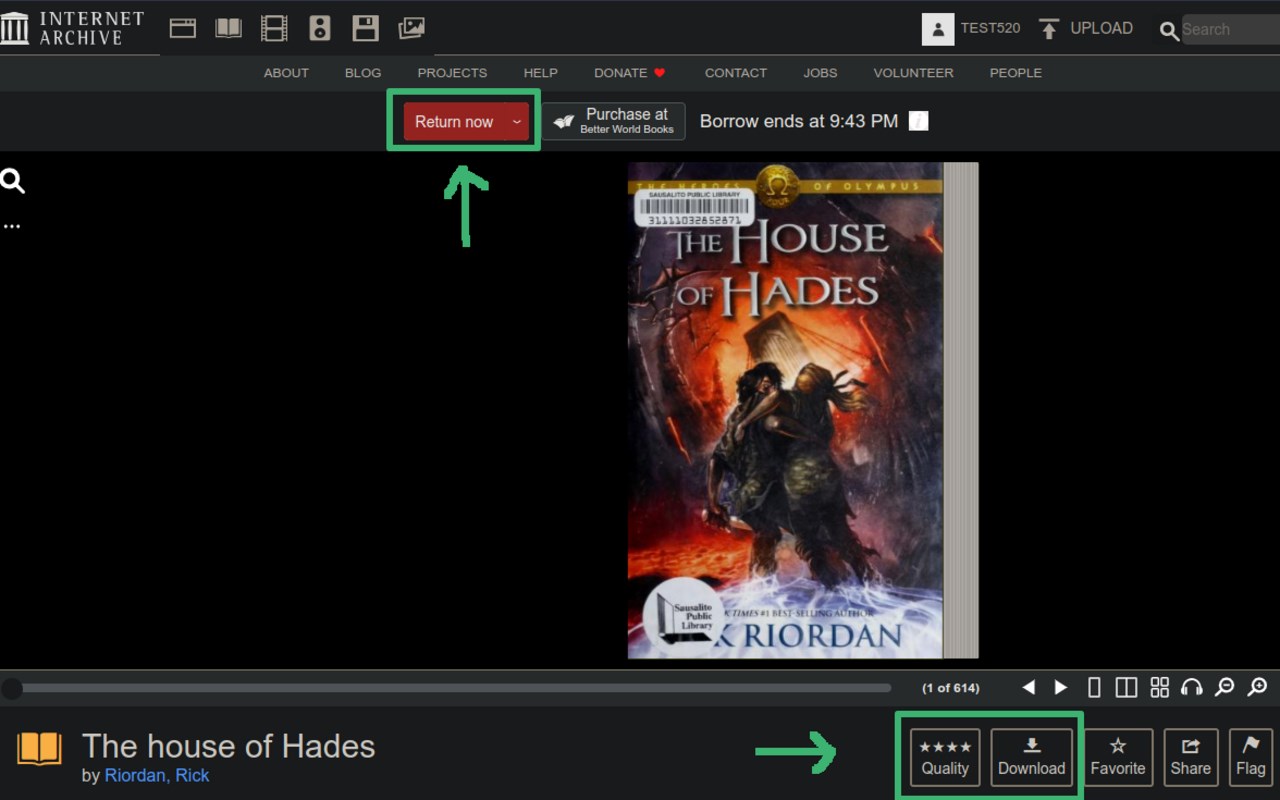Click the title The house of Hades
Viewport: 1280px width, 800px height.
point(228,746)
